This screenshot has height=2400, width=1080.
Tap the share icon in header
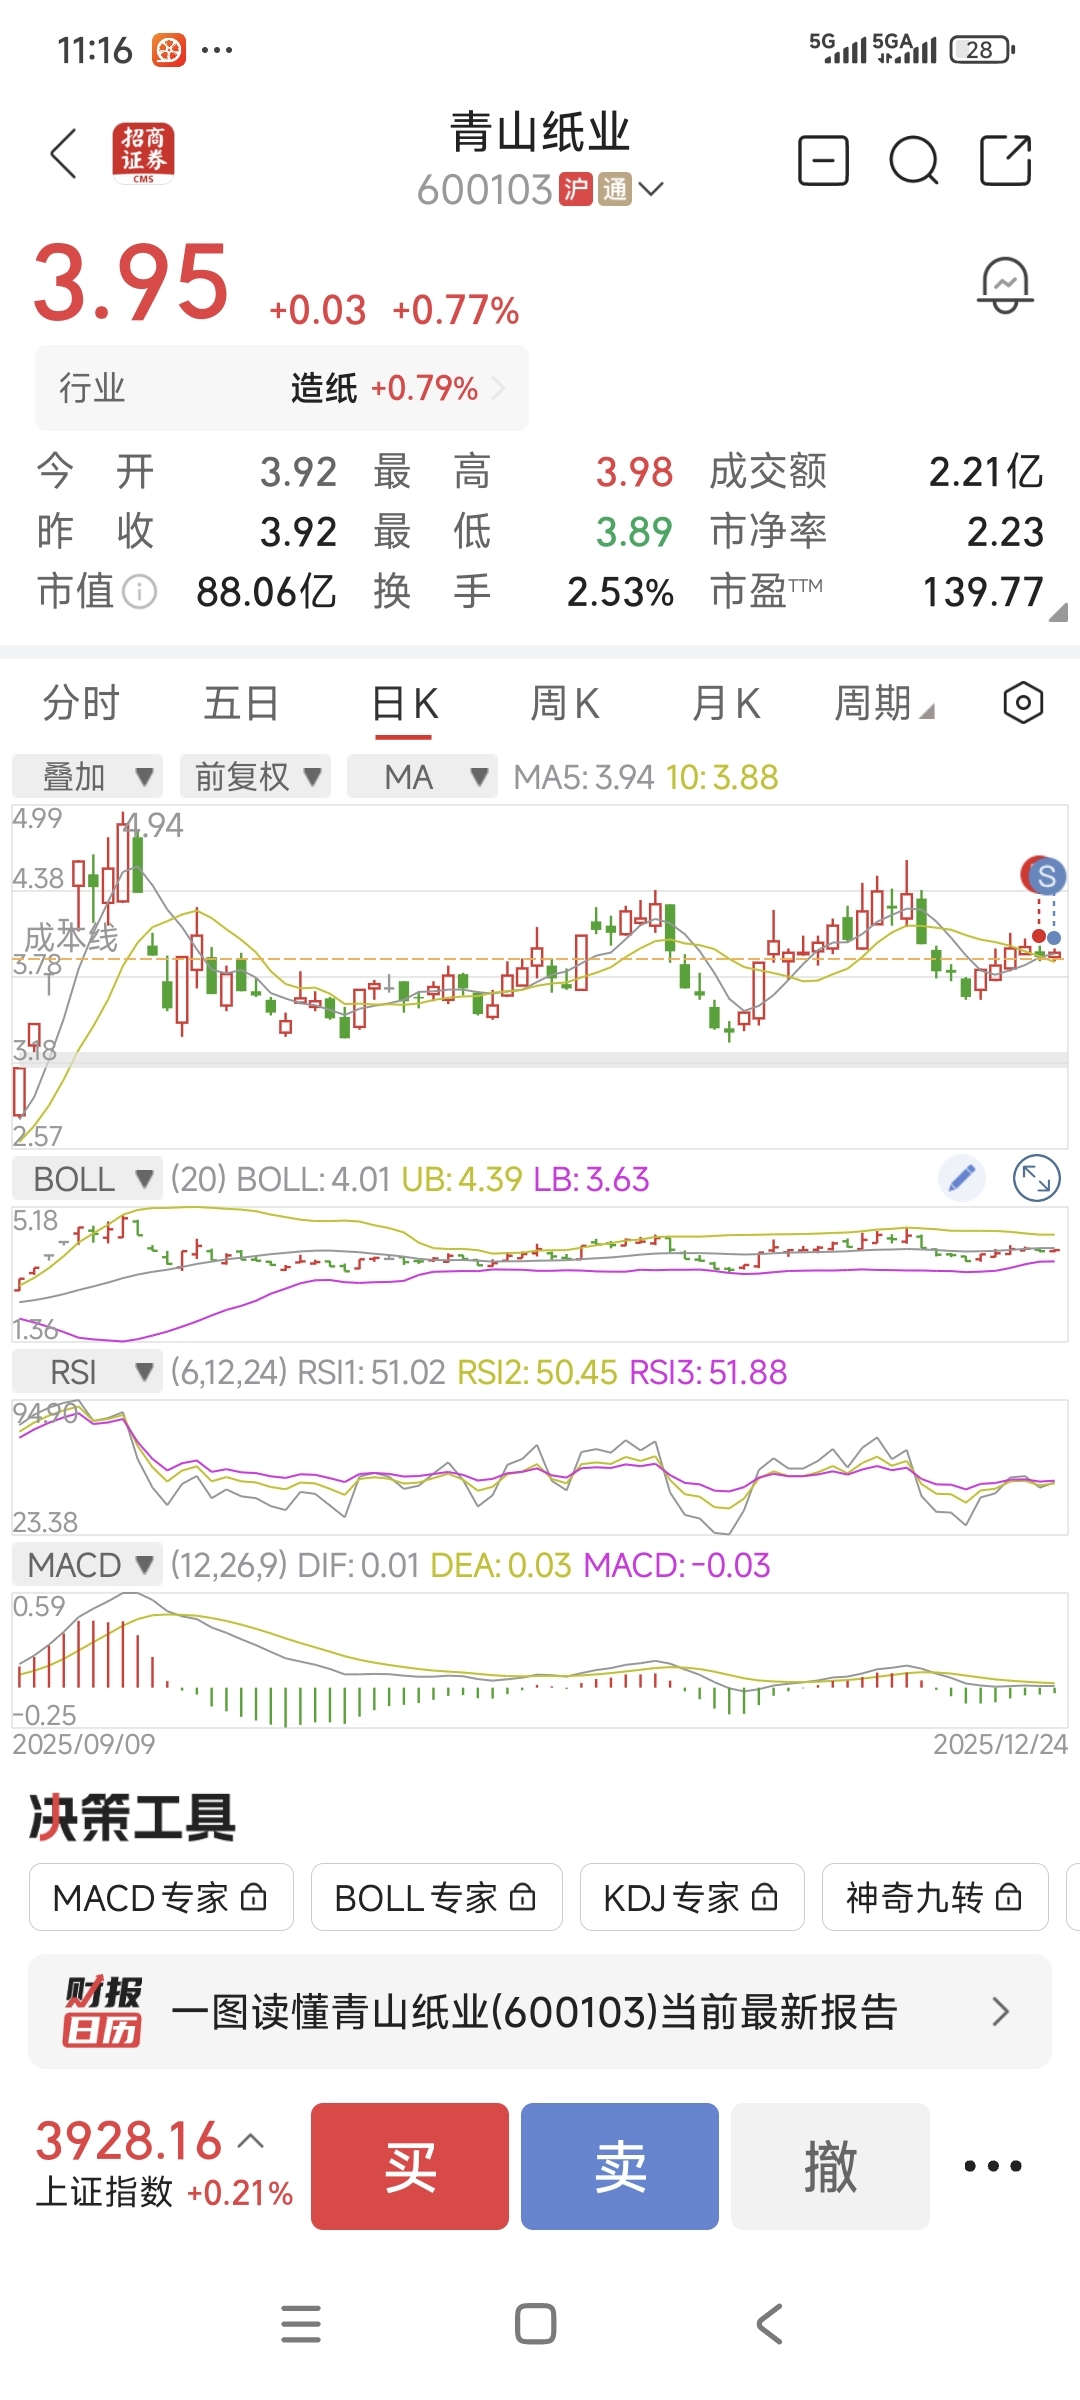coord(1005,161)
